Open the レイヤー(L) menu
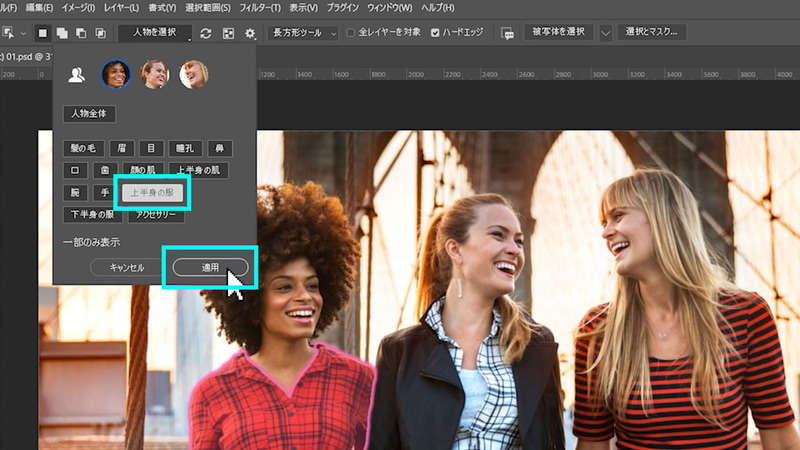The height and width of the screenshot is (450, 800). (x=121, y=8)
